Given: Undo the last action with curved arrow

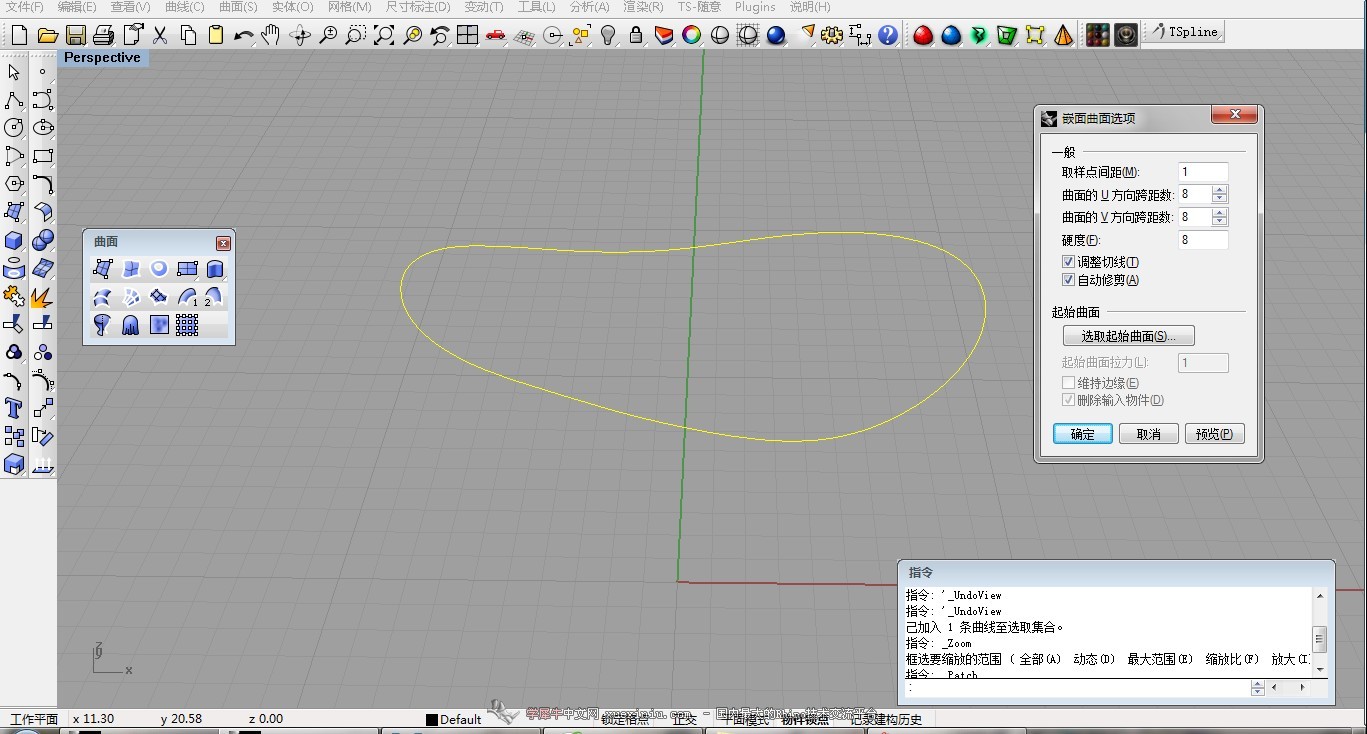Looking at the screenshot, I should point(243,36).
